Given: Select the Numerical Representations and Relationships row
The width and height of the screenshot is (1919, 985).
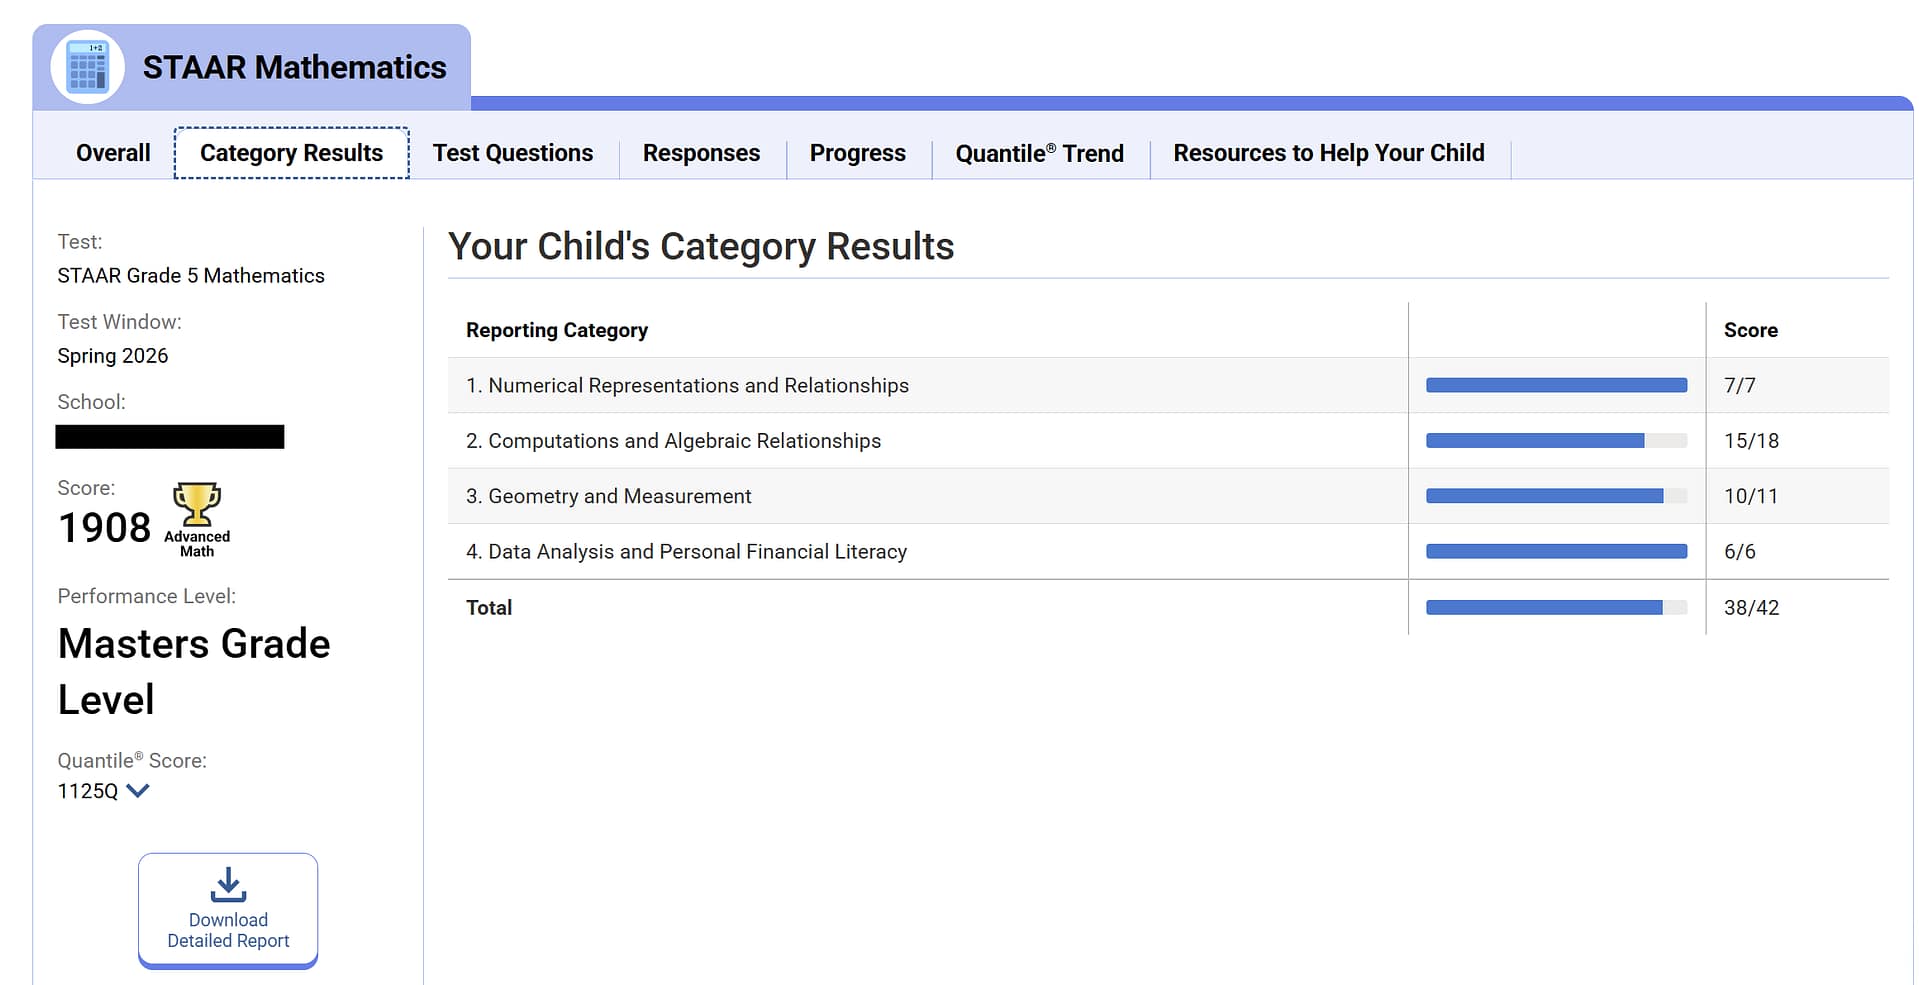Looking at the screenshot, I should 1168,385.
